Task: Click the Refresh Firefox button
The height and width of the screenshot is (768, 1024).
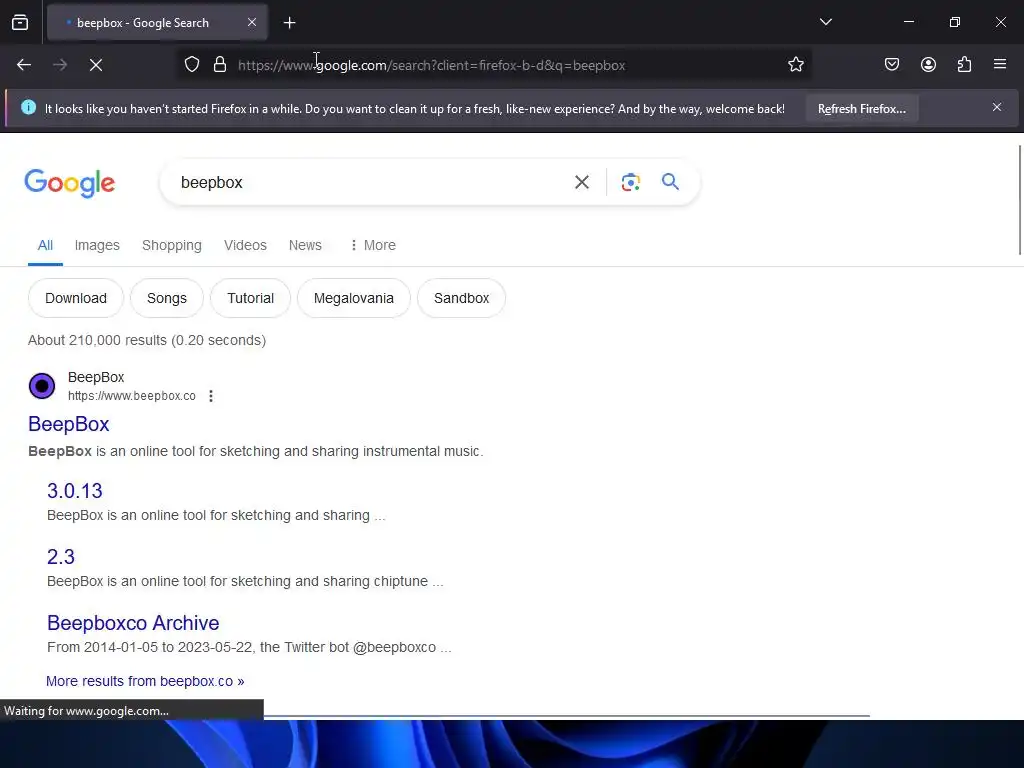Action: point(861,108)
